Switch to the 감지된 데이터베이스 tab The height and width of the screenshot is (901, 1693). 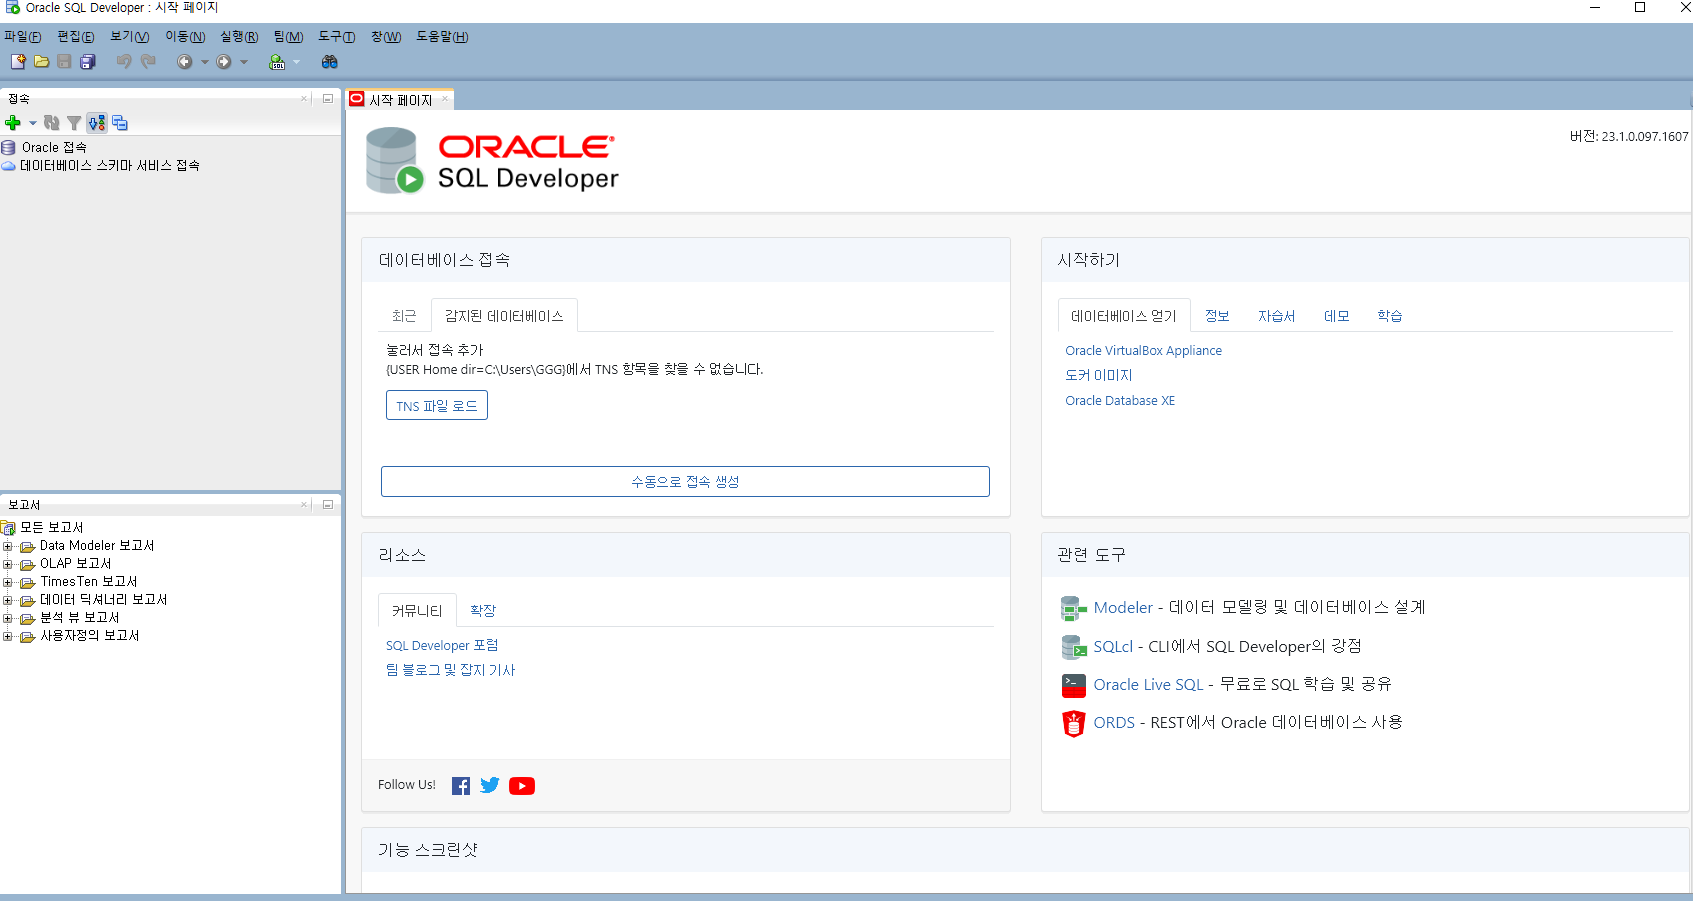[x=504, y=316]
